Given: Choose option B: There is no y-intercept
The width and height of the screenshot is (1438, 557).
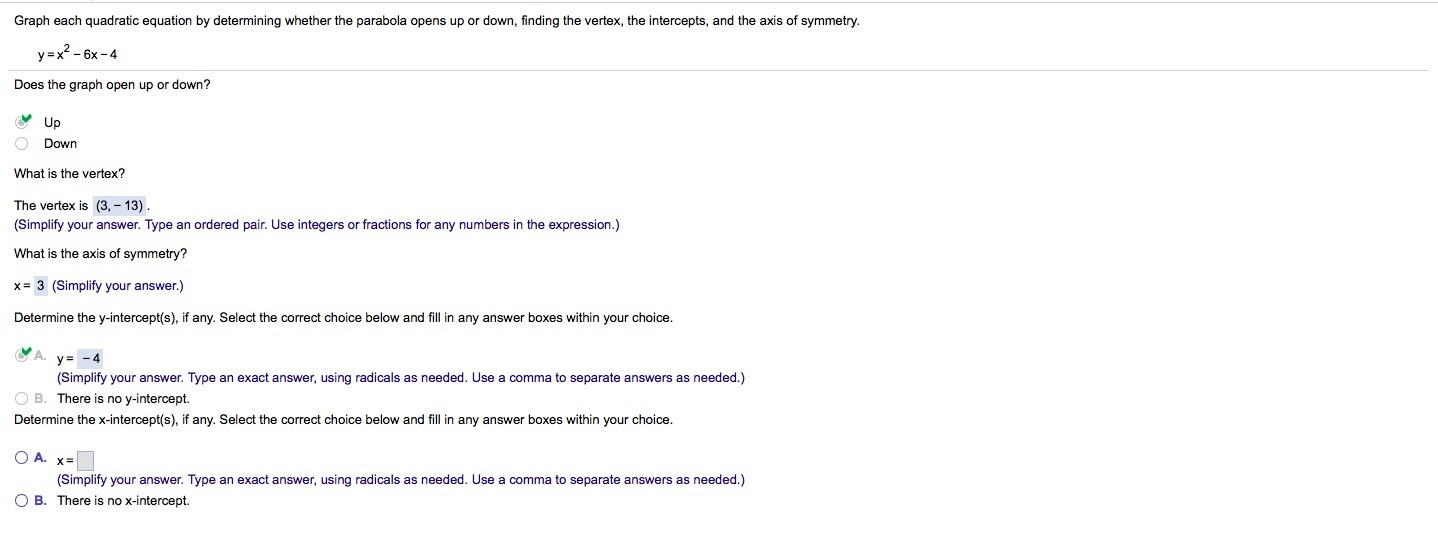Looking at the screenshot, I should click(x=22, y=398).
